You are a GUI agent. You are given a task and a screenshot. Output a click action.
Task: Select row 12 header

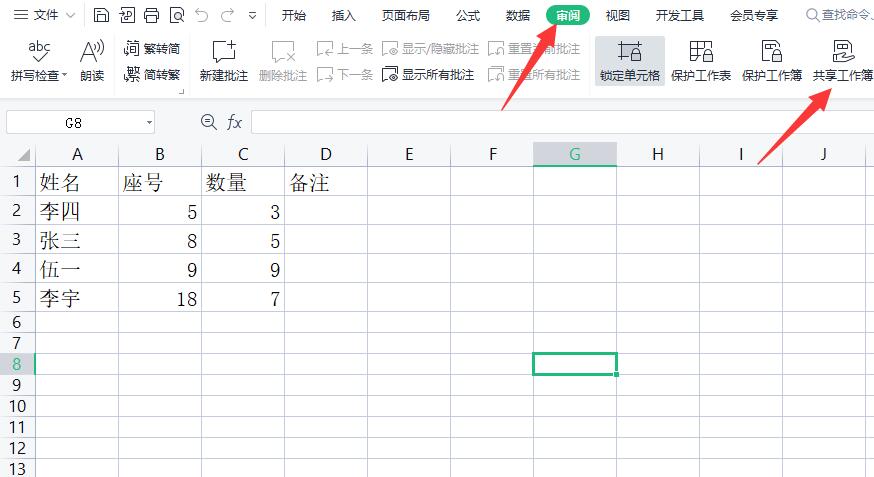click(17, 448)
